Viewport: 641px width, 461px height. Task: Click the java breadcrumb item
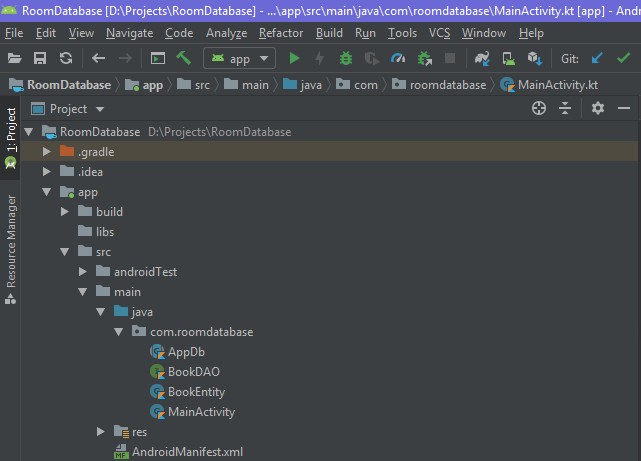tap(303, 85)
